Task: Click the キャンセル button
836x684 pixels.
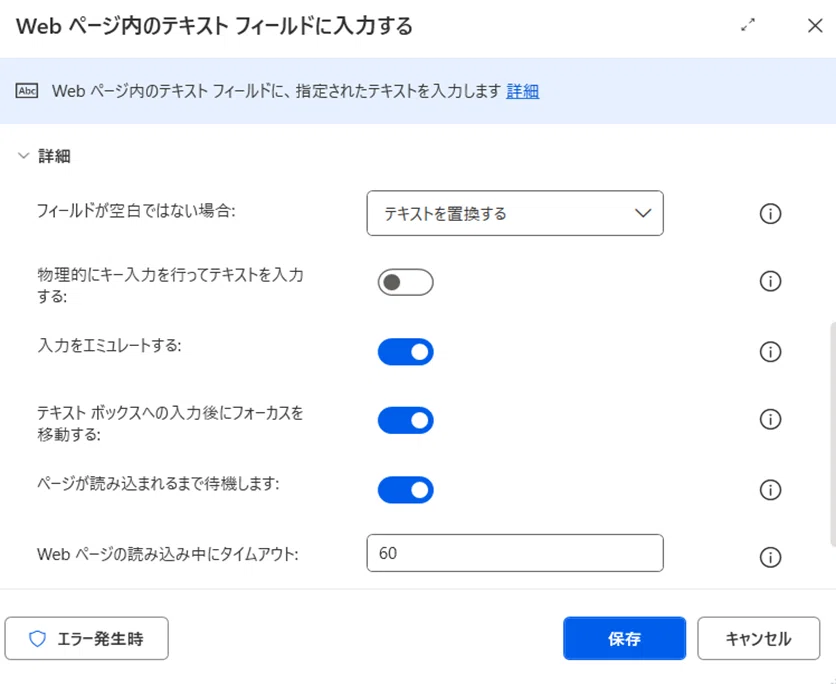Action: (x=758, y=638)
